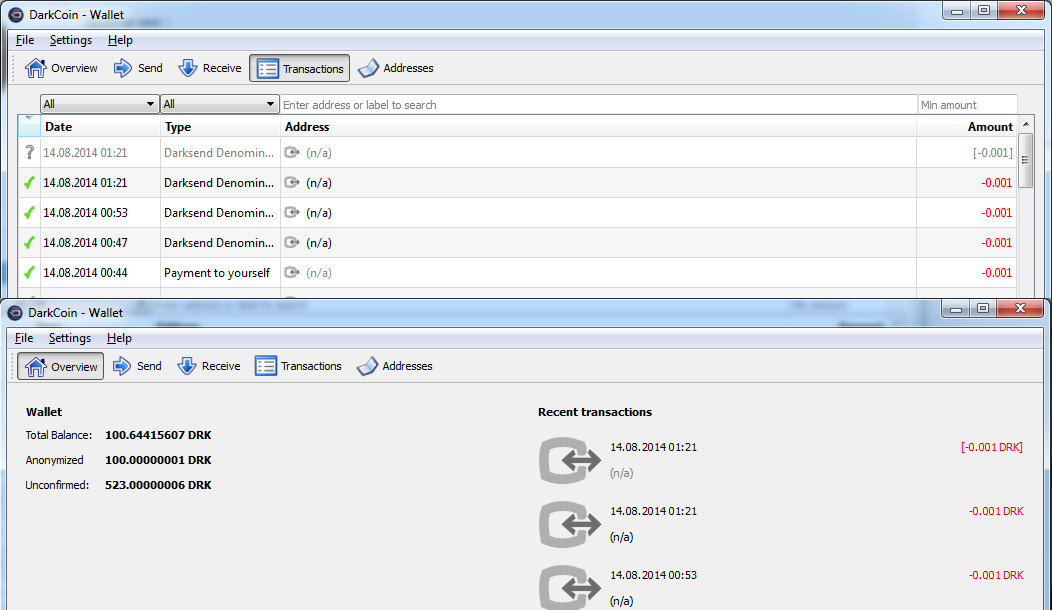This screenshot has height=610, width=1052.
Task: Sort transactions by Type column
Action: [220, 127]
